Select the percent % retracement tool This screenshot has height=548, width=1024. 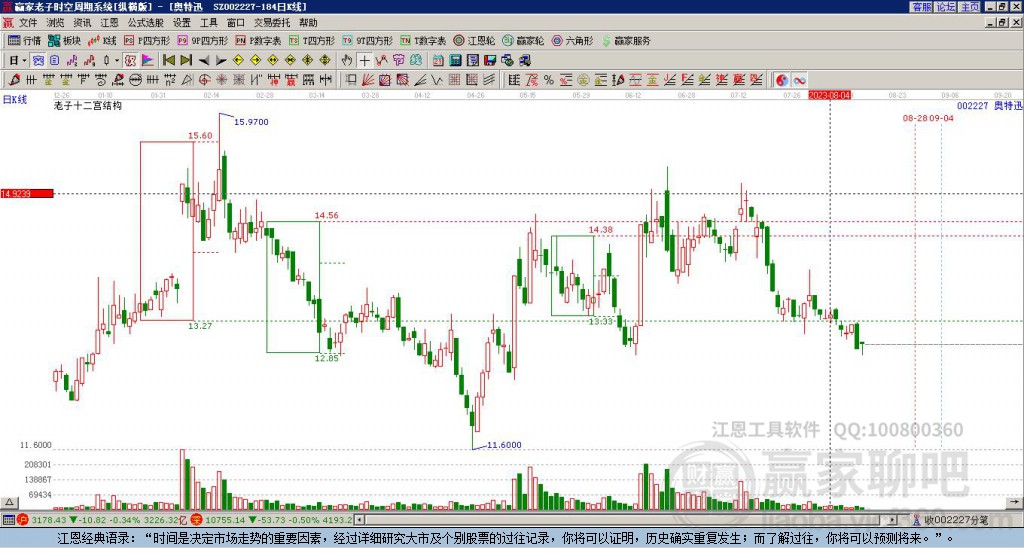click(x=549, y=80)
